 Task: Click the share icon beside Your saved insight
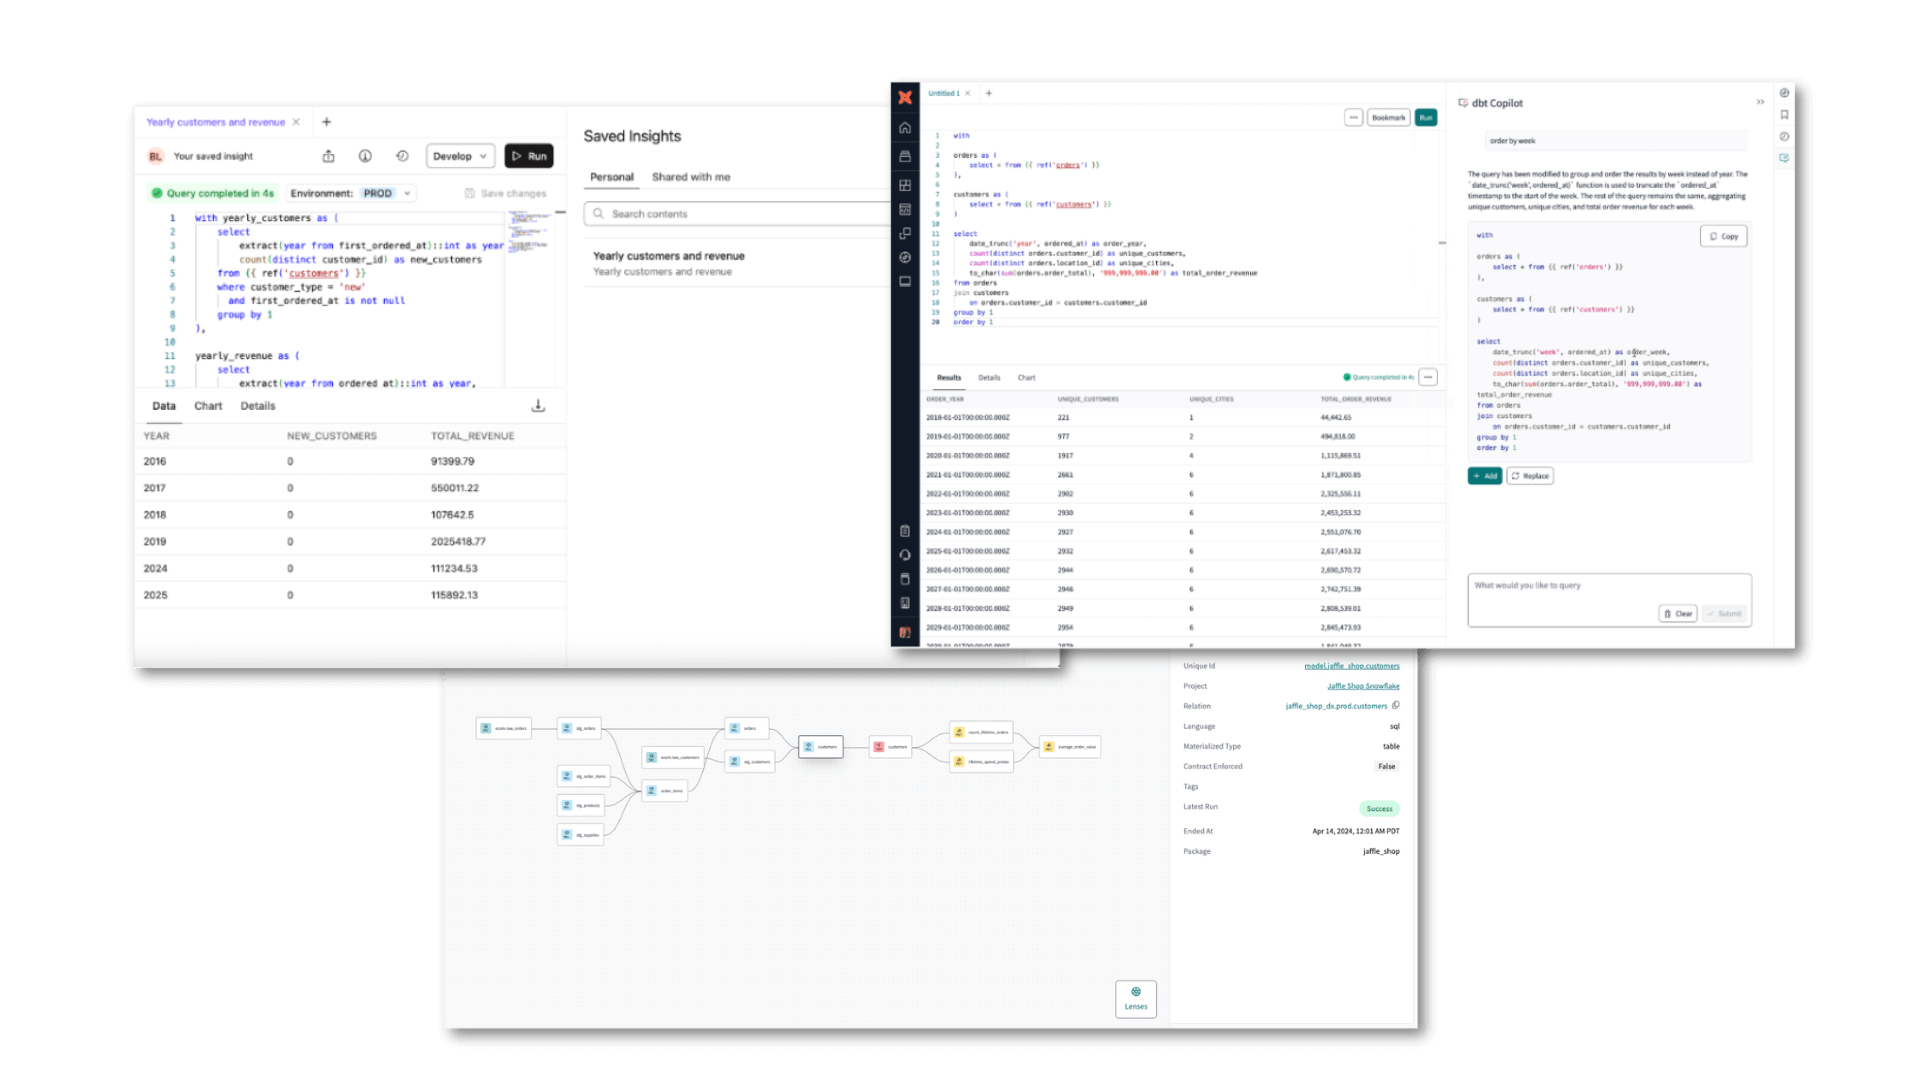click(x=328, y=156)
